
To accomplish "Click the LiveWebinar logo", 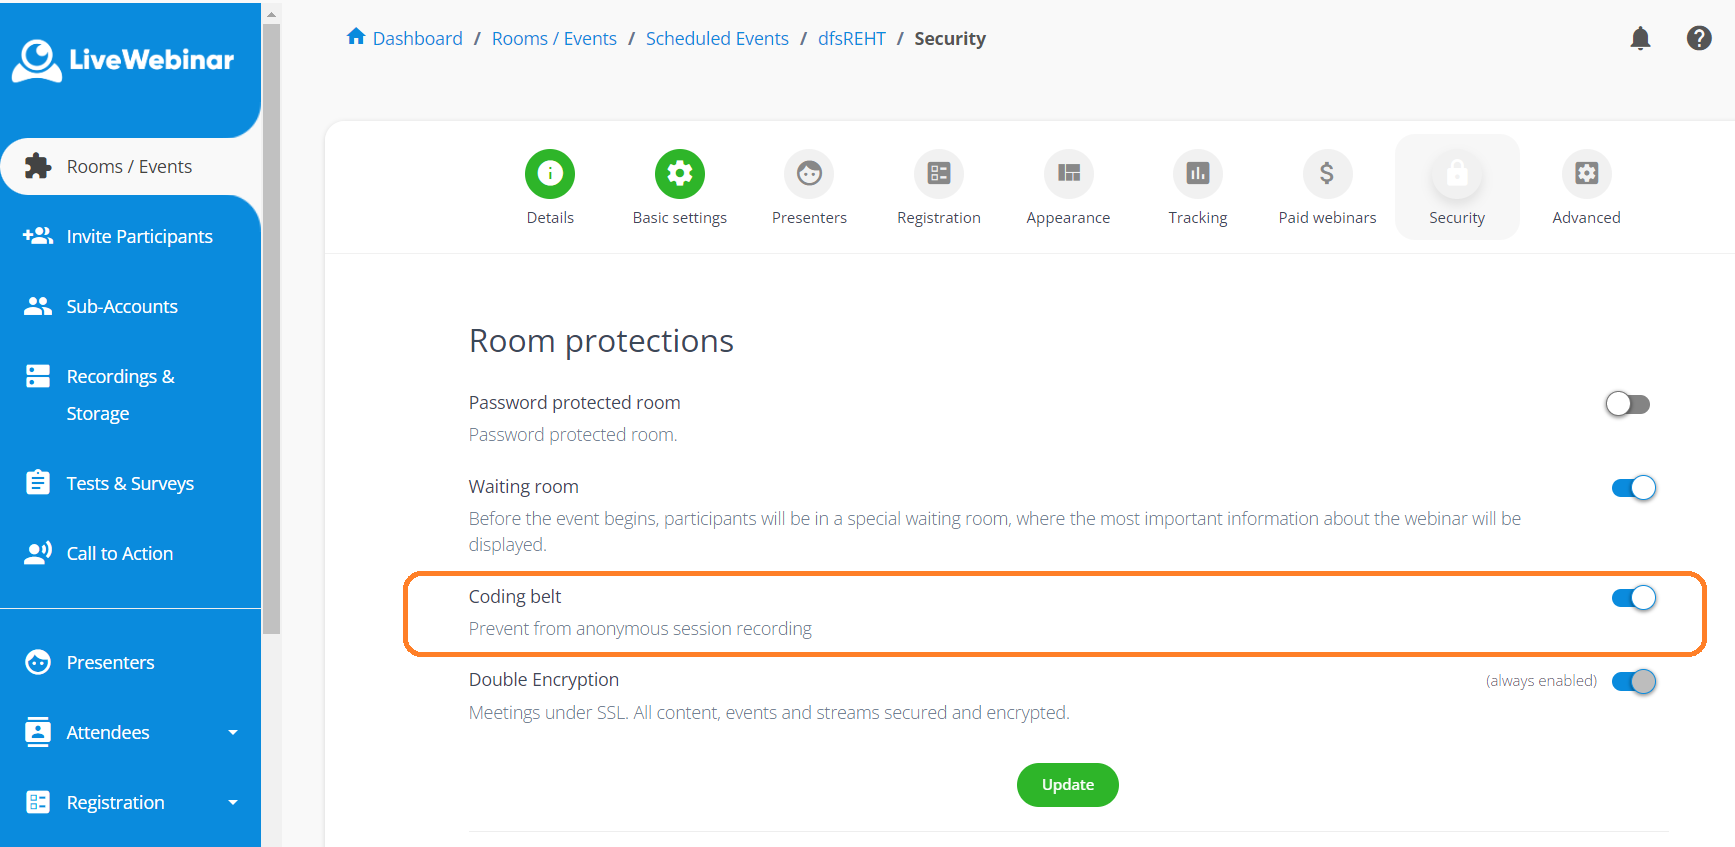I will point(123,60).
